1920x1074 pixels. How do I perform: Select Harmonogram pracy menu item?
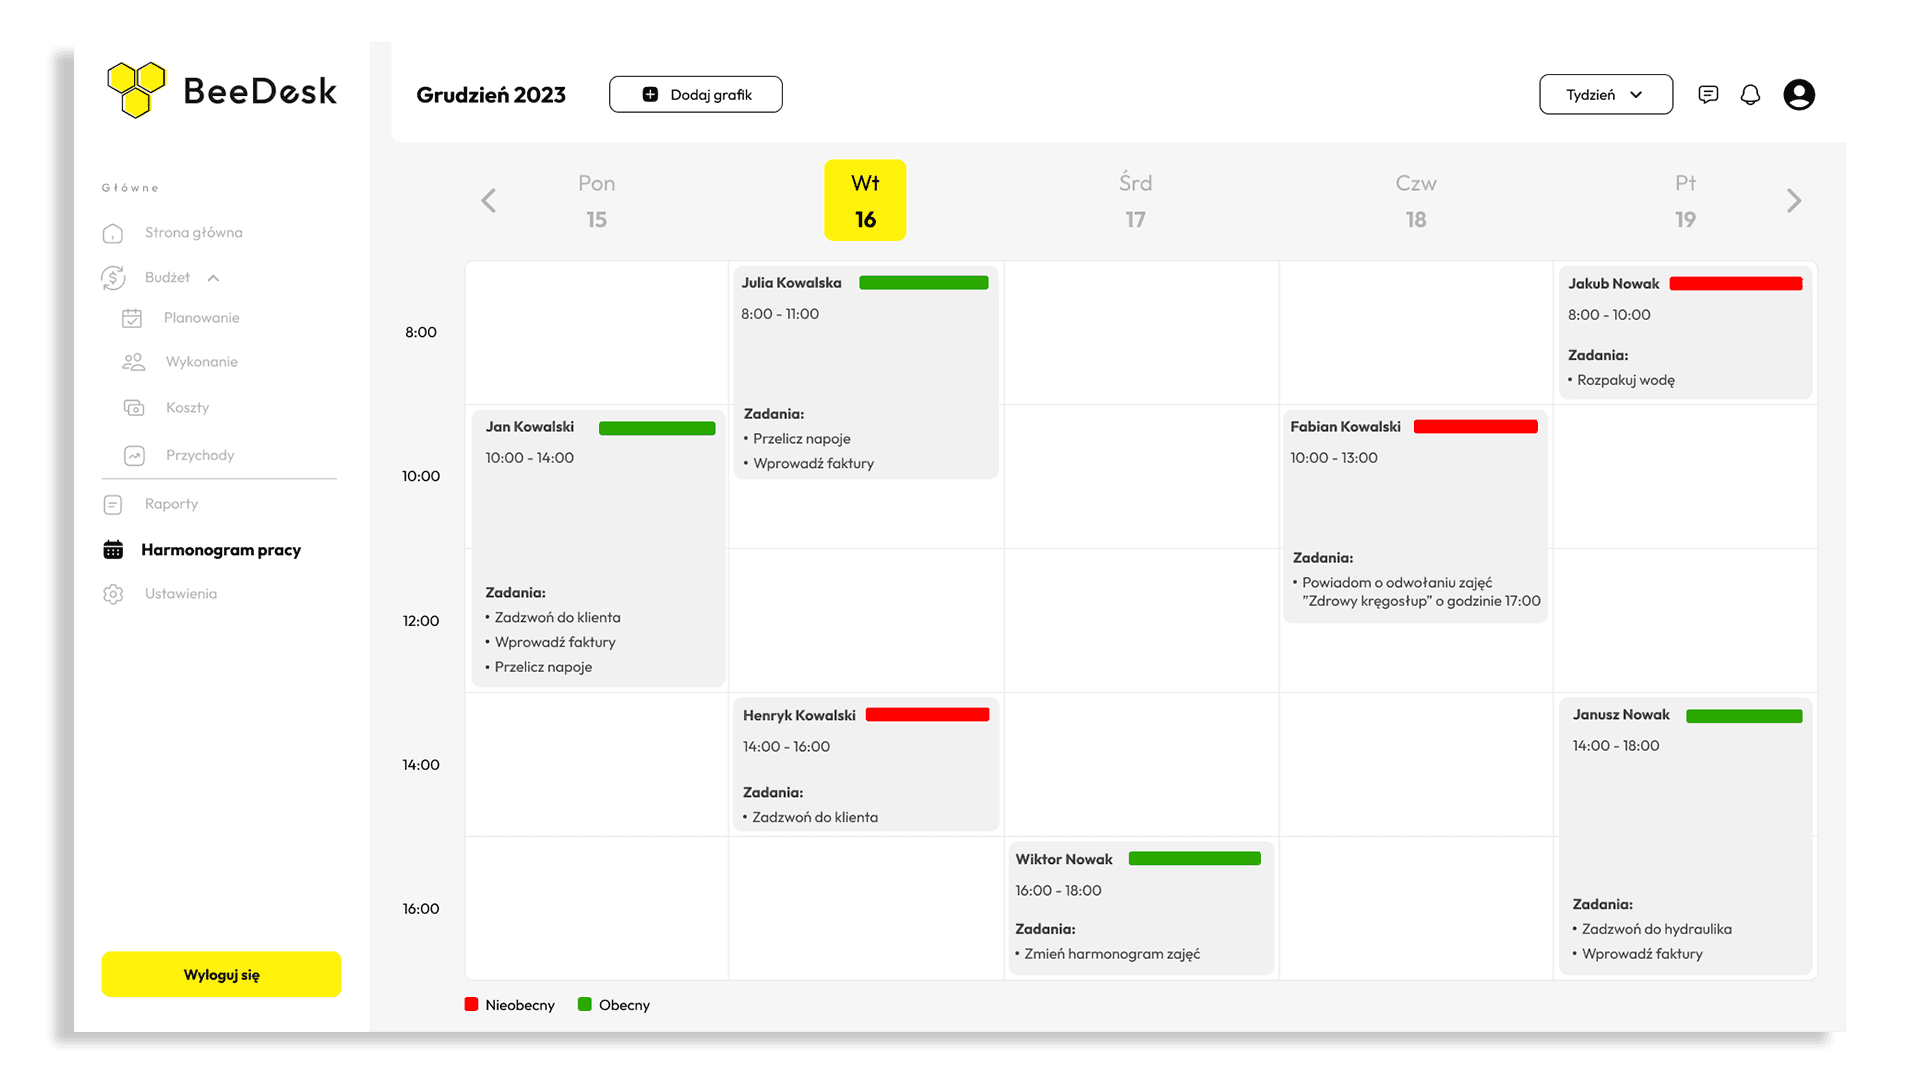tap(221, 550)
